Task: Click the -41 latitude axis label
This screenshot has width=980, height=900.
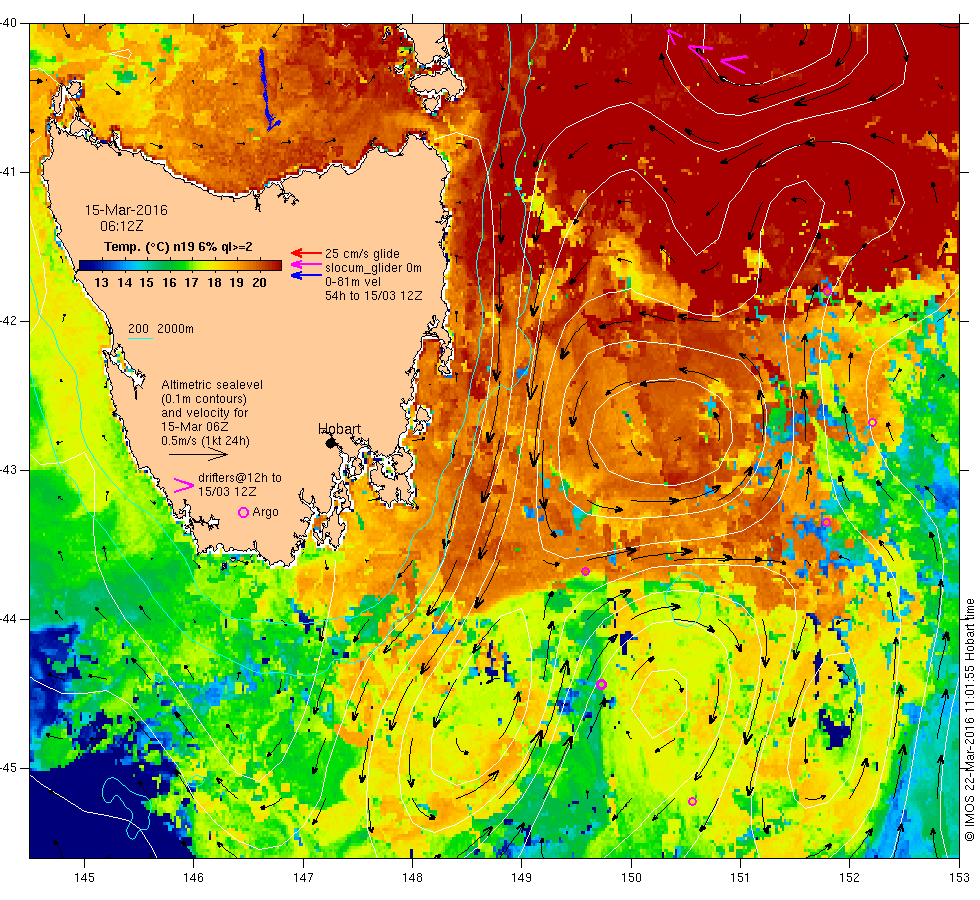Action: (x=9, y=172)
